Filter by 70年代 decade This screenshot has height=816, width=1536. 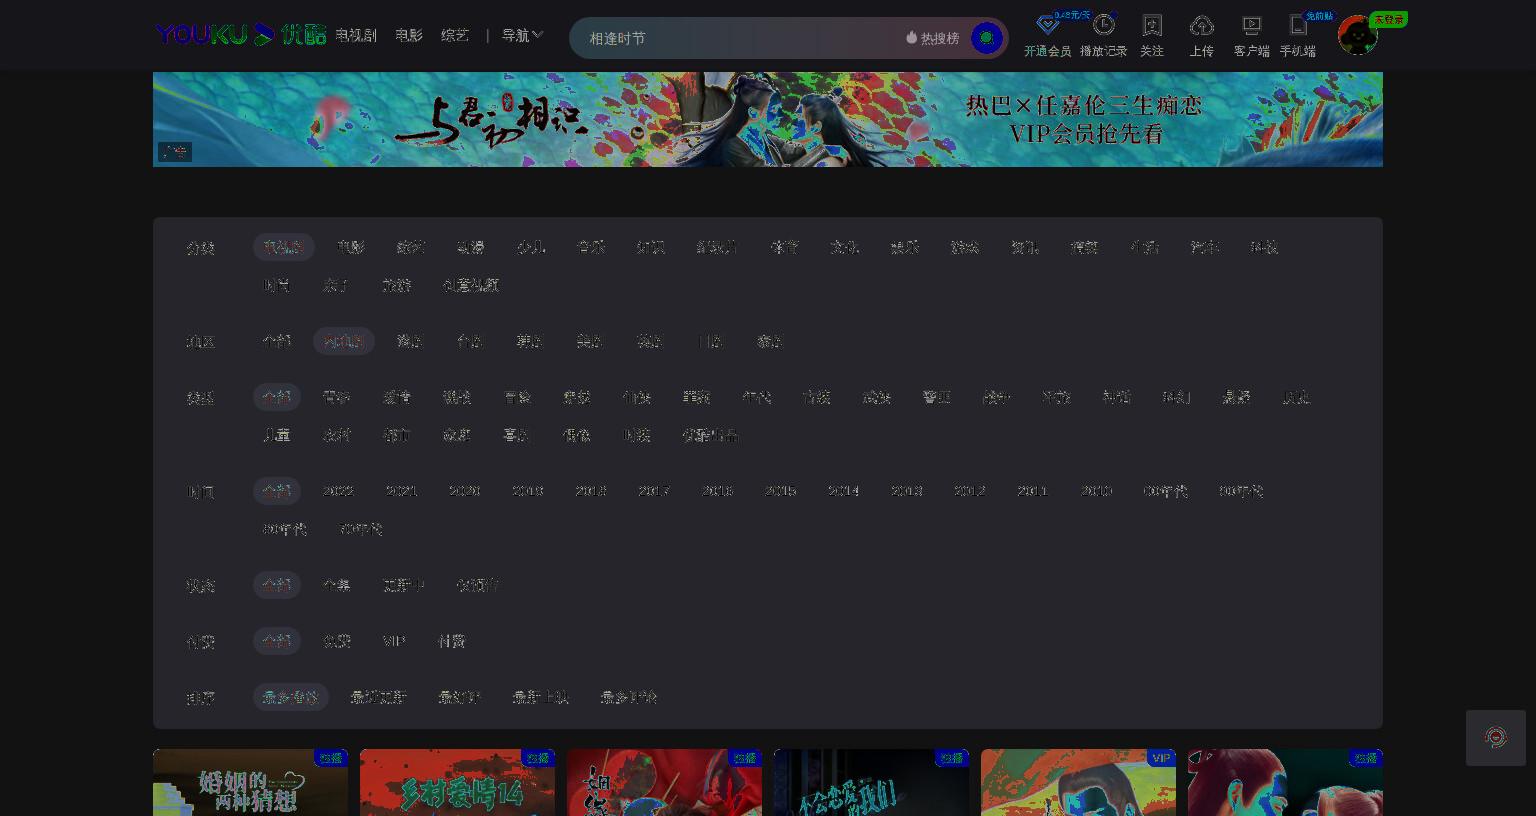pyautogui.click(x=361, y=529)
